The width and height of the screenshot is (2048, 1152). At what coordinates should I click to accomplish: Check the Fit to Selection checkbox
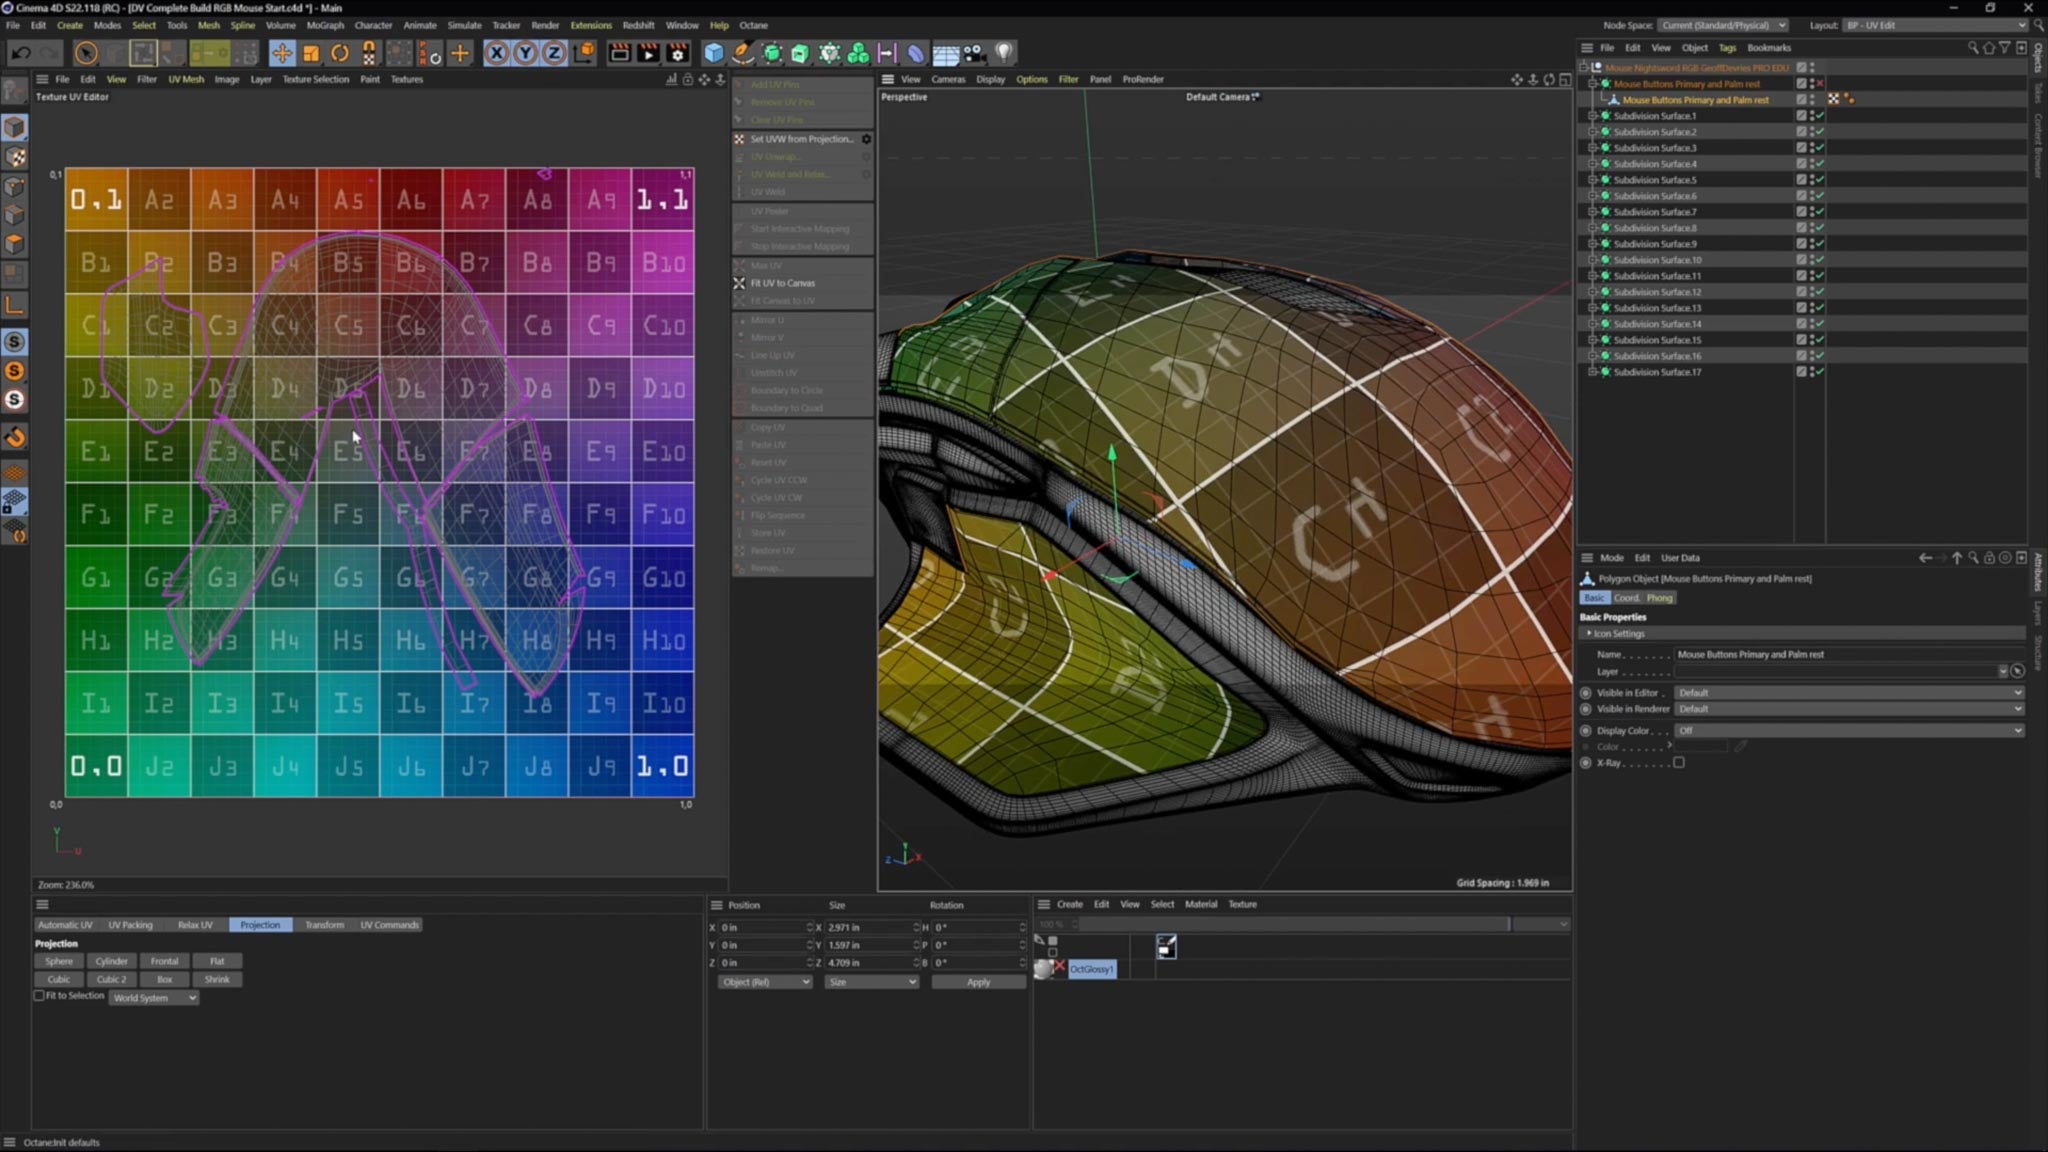tap(39, 996)
